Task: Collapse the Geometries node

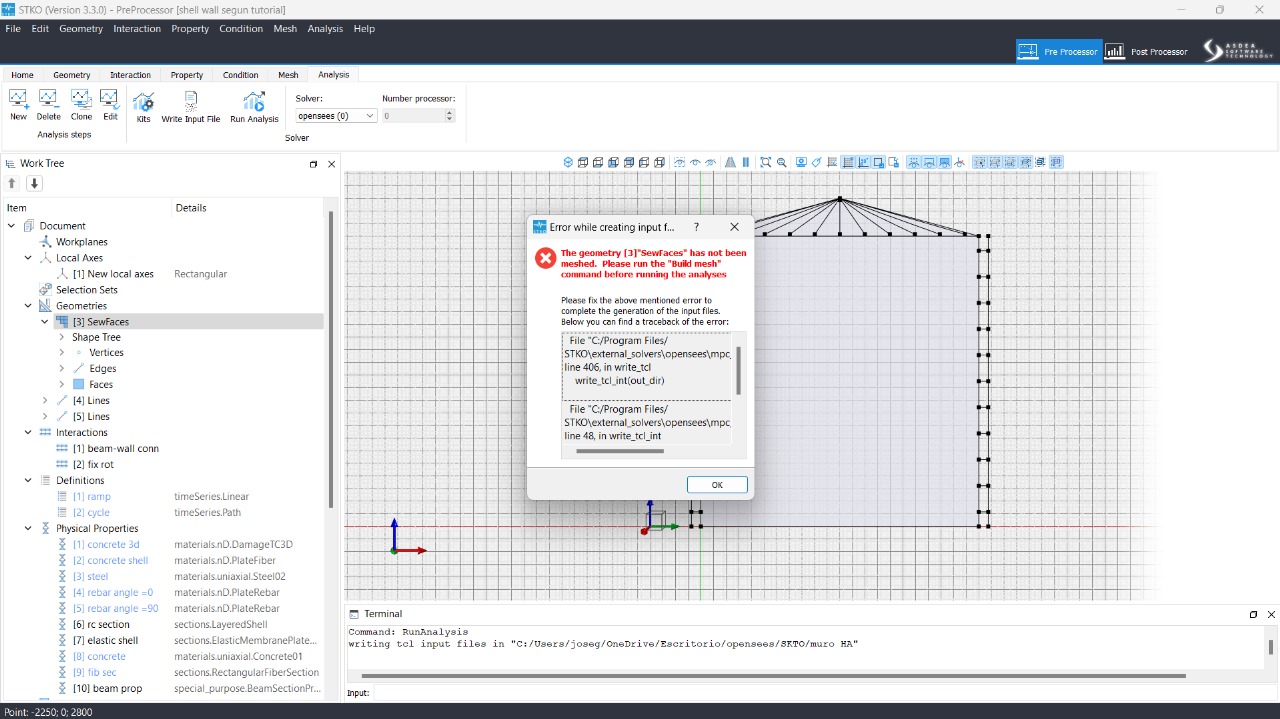Action: click(x=29, y=306)
